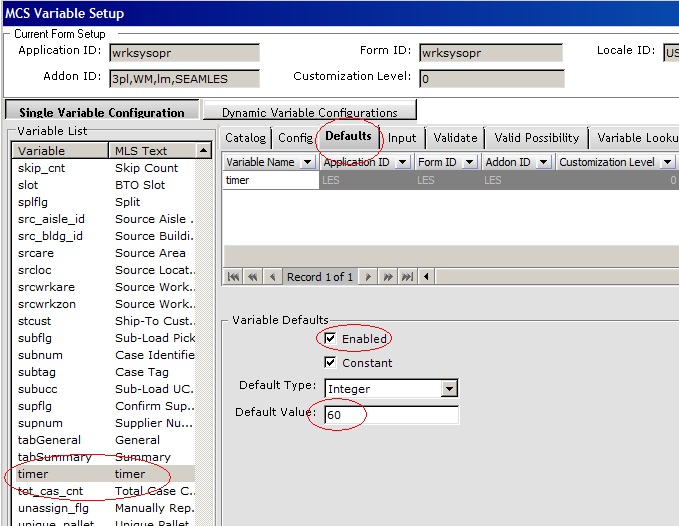Open Addon ID column filter dropdown
Viewport: 679px width, 526px height.
point(543,162)
